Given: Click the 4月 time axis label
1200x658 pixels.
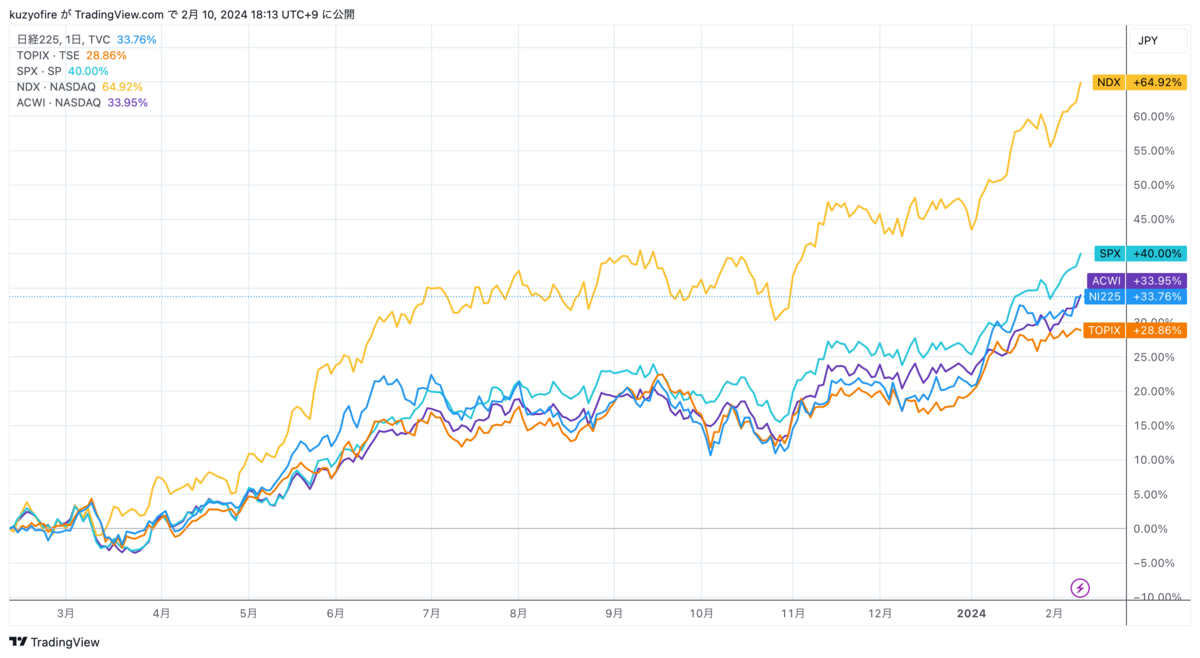Looking at the screenshot, I should click(162, 613).
